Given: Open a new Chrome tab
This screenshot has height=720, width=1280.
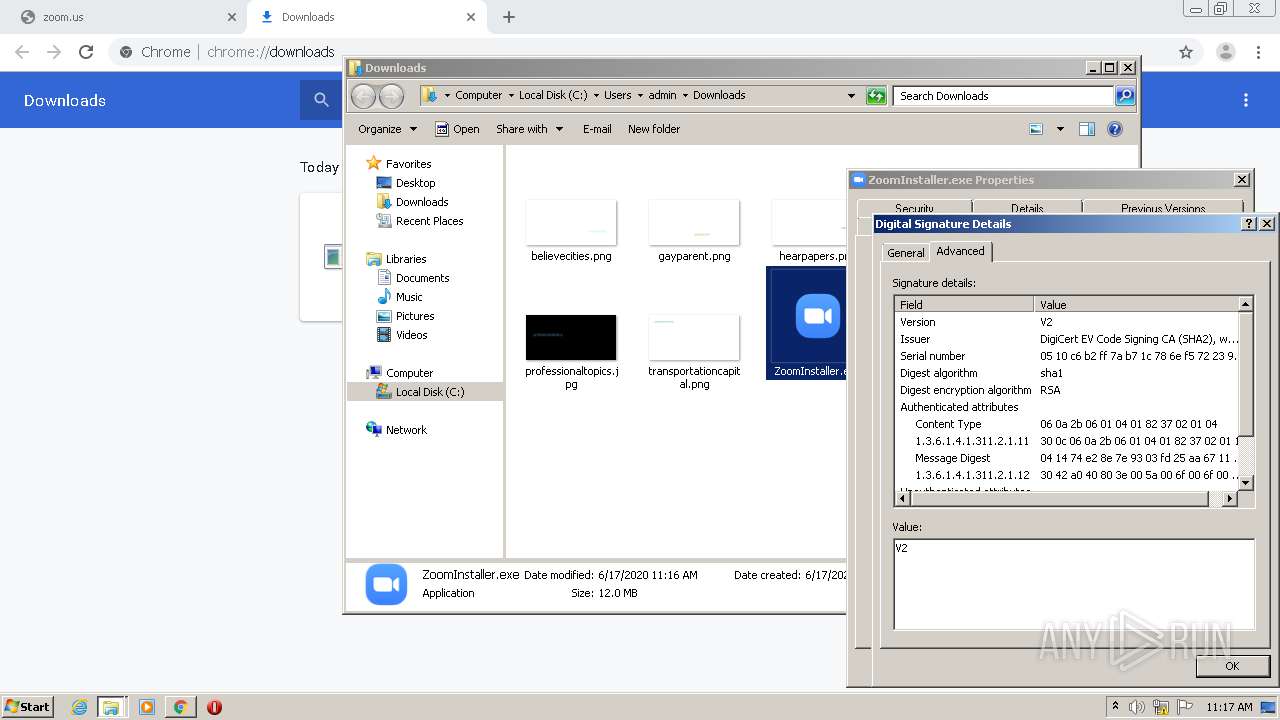Looking at the screenshot, I should pyautogui.click(x=509, y=17).
